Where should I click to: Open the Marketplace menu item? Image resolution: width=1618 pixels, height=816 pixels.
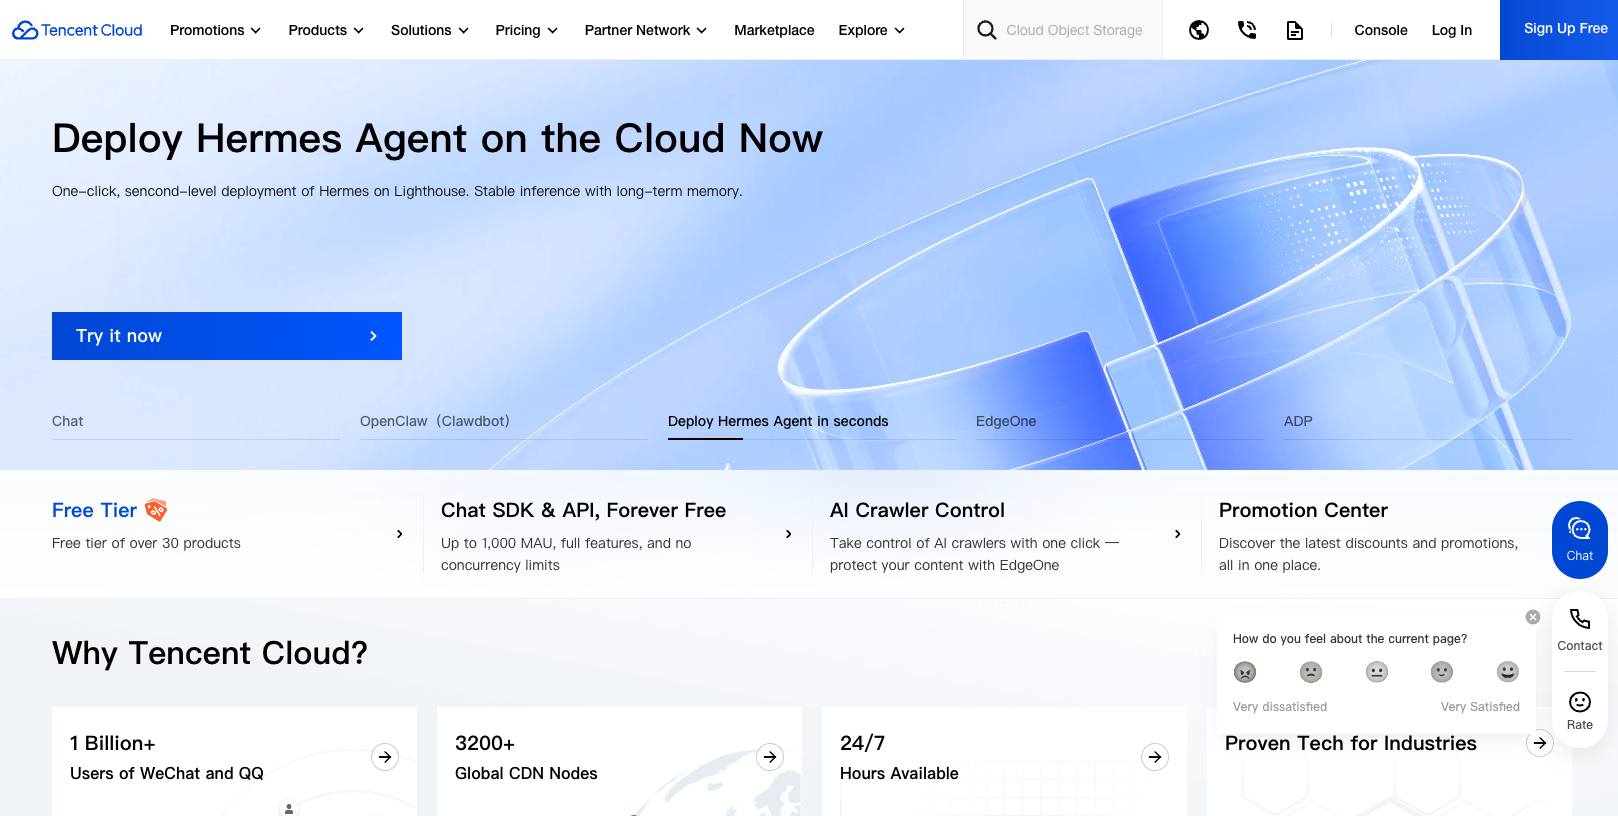coord(774,30)
